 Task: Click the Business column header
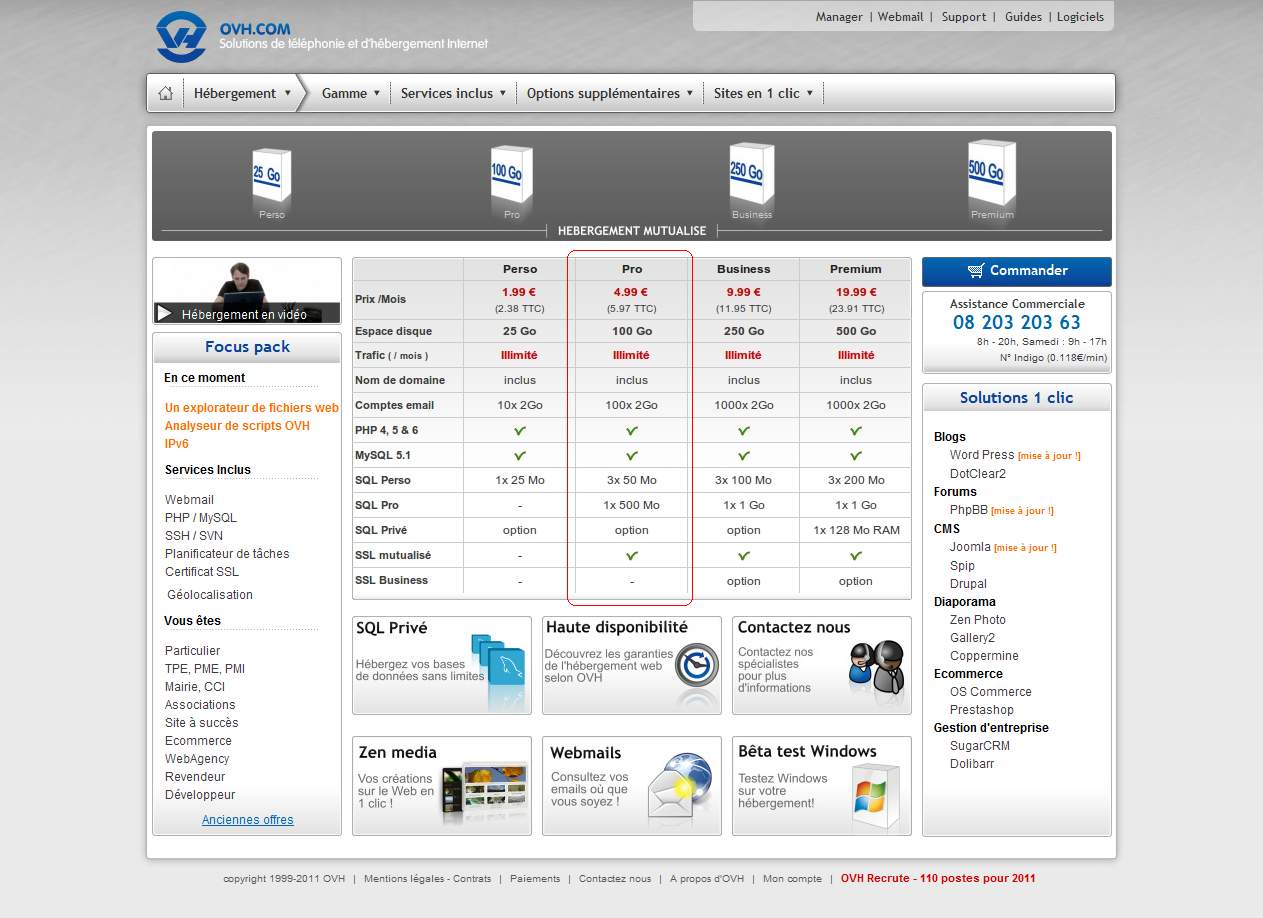tap(744, 269)
